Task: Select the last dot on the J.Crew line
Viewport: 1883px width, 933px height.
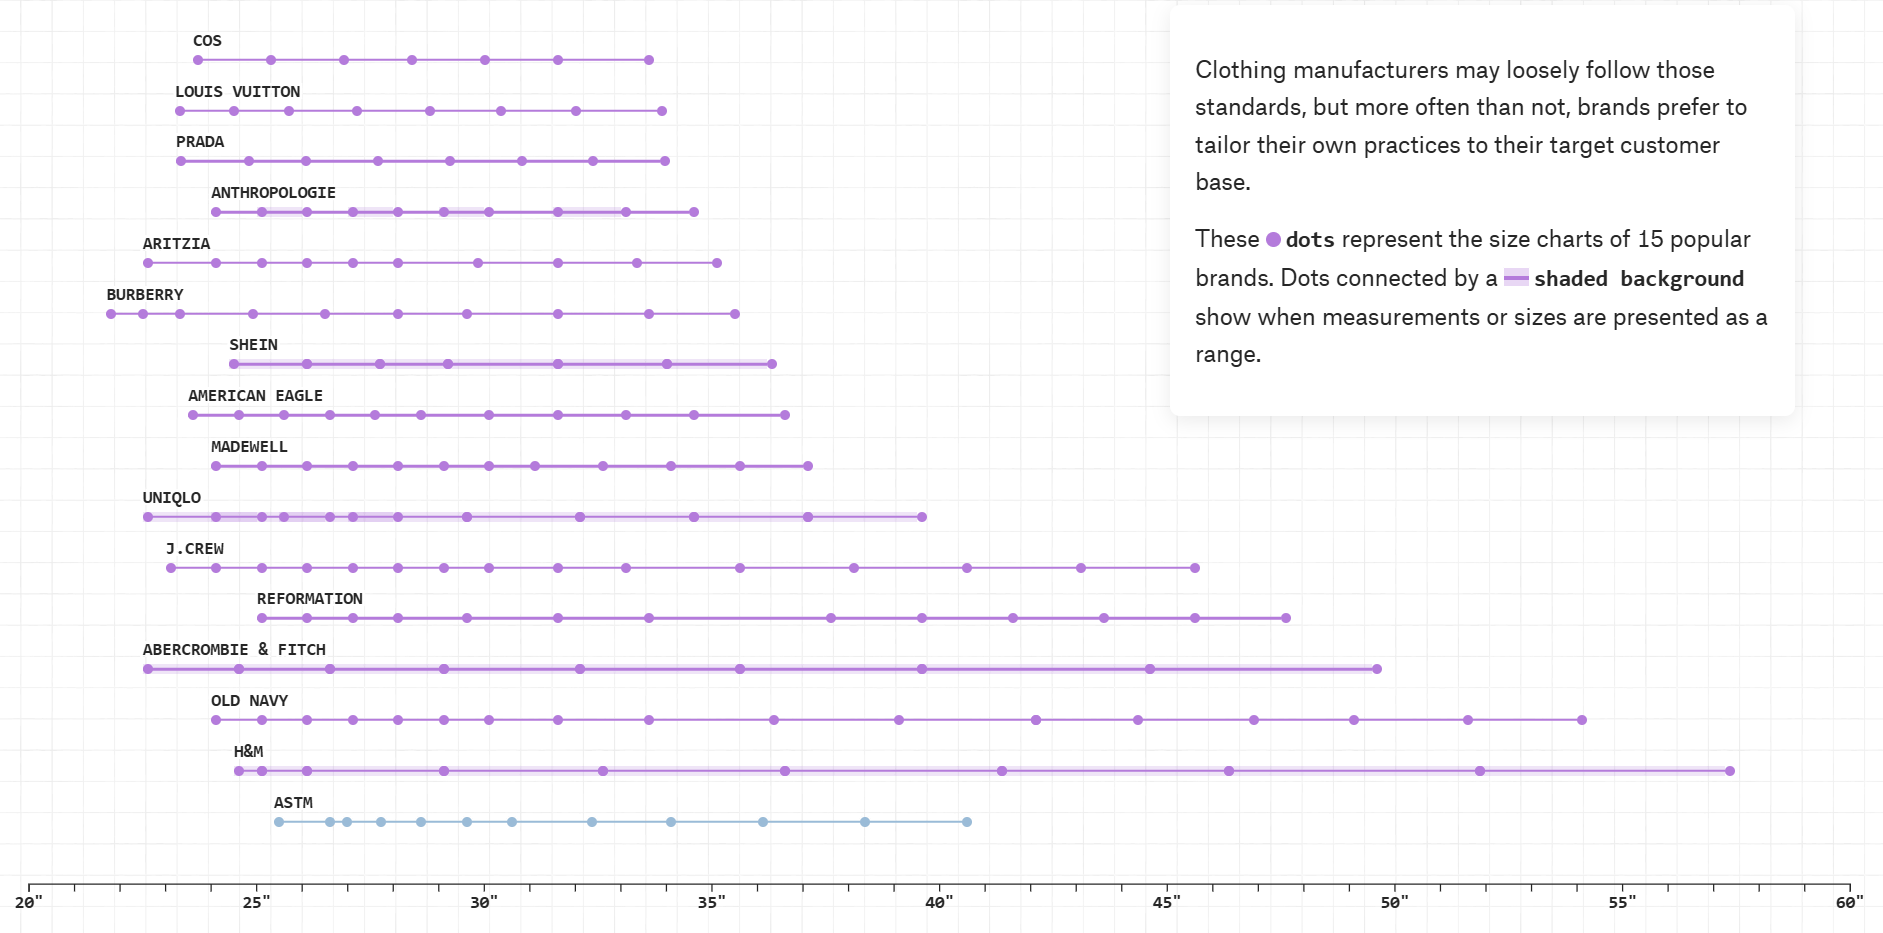Action: [x=1195, y=568]
